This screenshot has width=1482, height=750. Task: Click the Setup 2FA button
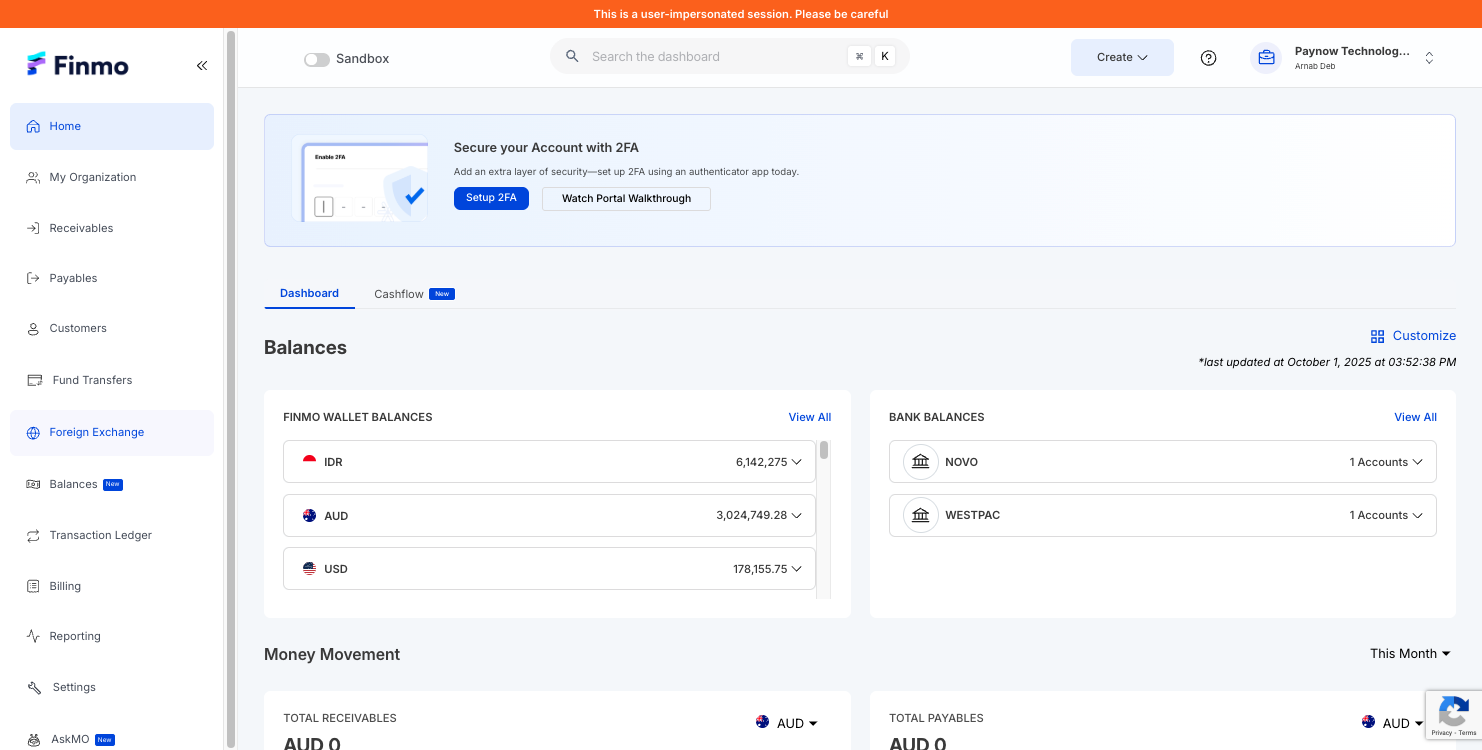click(491, 198)
